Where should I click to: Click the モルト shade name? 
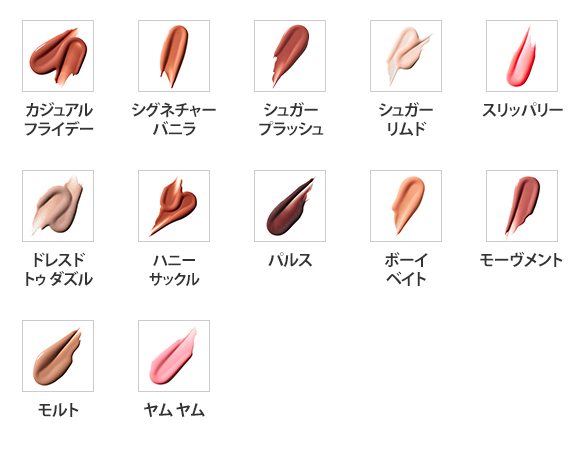click(58, 410)
